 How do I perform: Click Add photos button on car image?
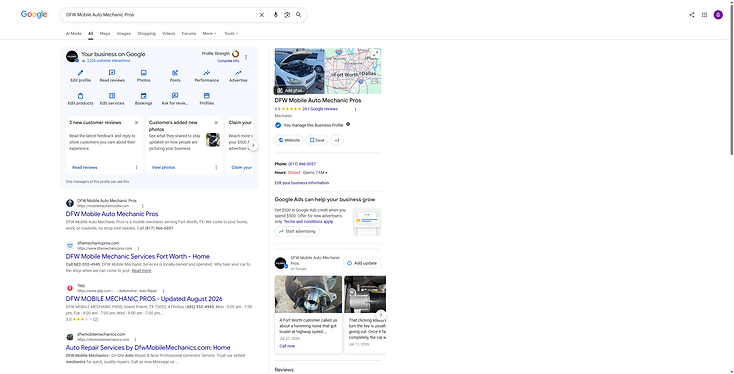pos(290,90)
